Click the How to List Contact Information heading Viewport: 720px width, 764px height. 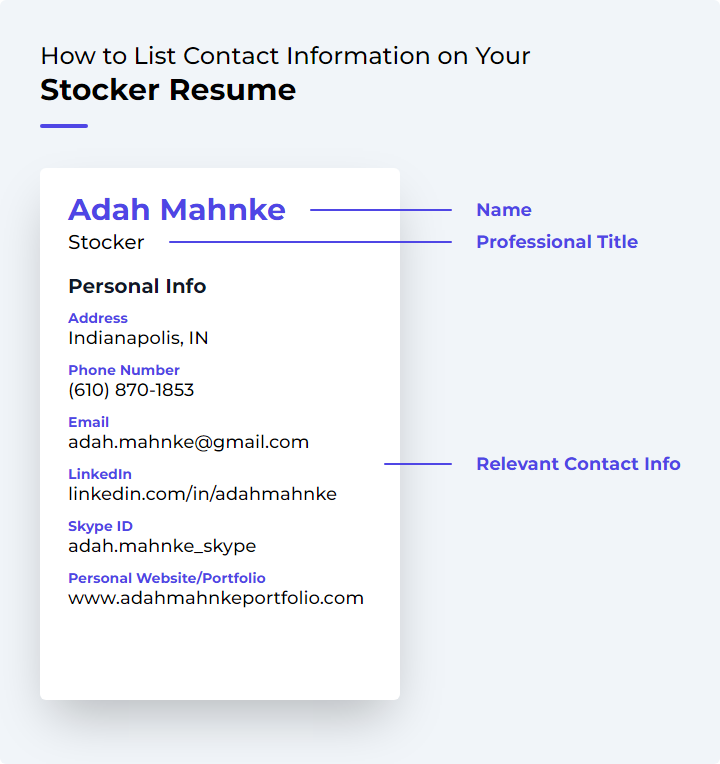point(285,56)
